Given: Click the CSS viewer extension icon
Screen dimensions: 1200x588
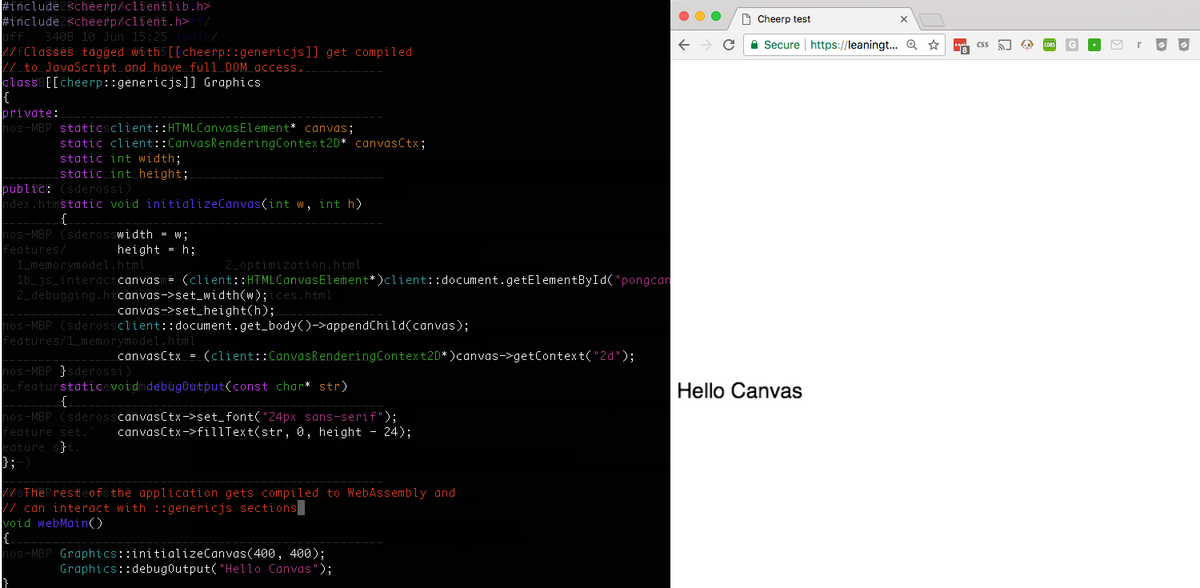Looking at the screenshot, I should (982, 44).
